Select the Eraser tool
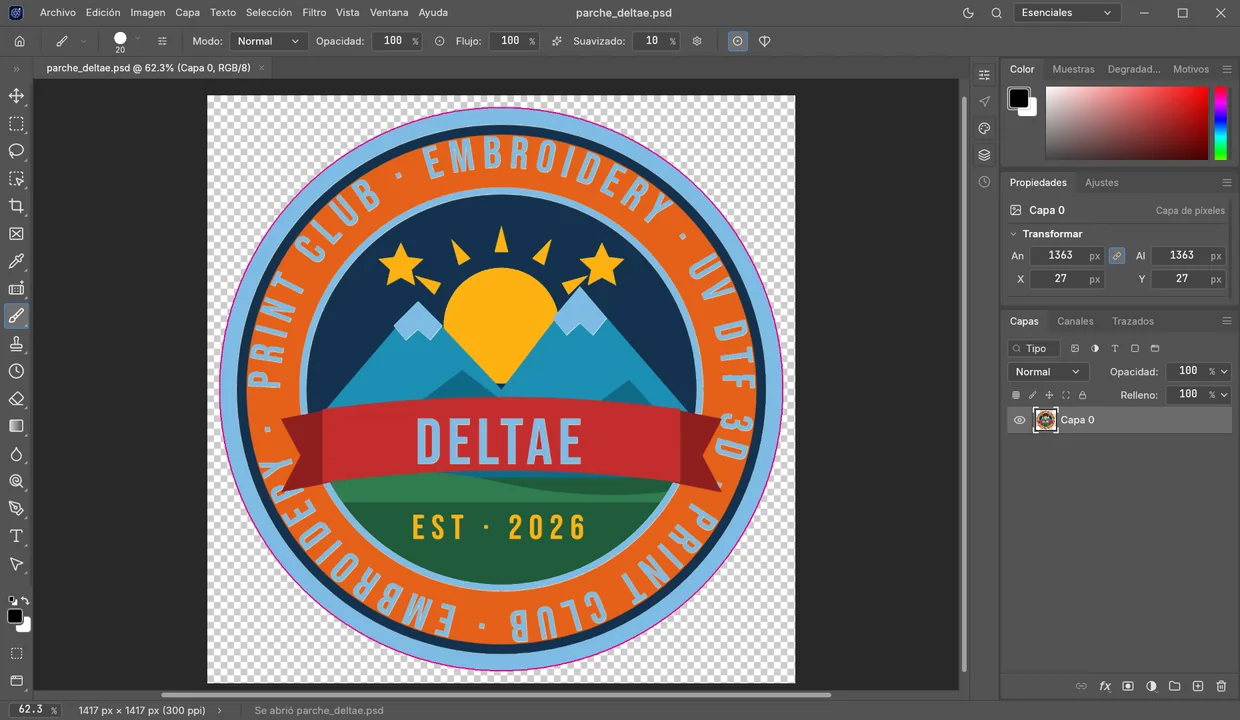The height and width of the screenshot is (720, 1240). click(16, 398)
